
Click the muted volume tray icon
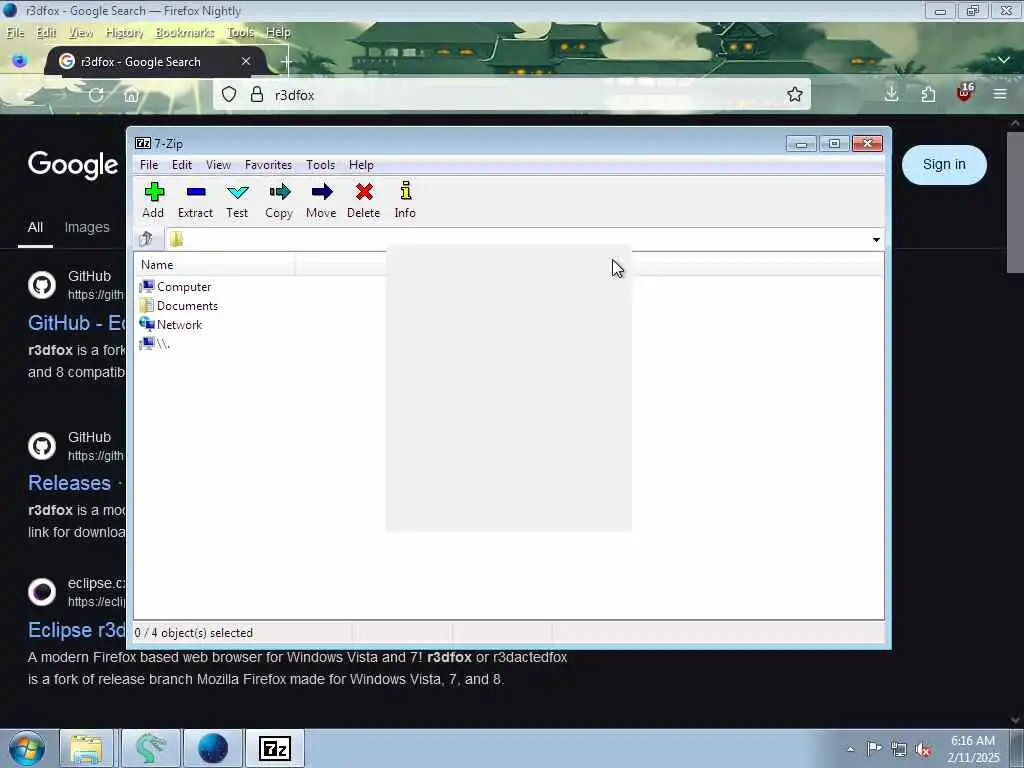pos(923,750)
